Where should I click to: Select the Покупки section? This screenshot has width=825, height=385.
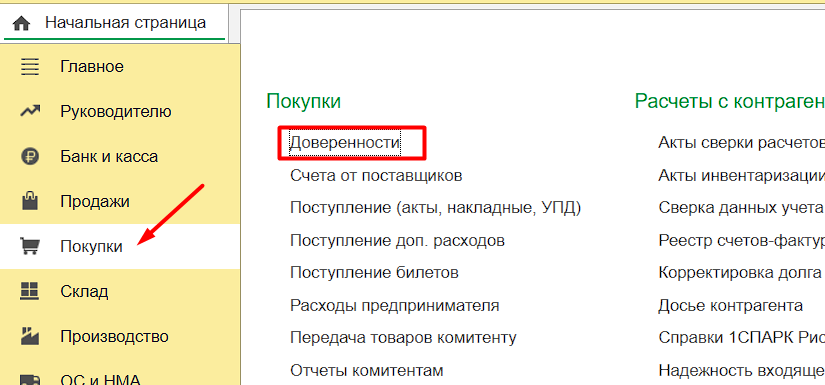(92, 246)
